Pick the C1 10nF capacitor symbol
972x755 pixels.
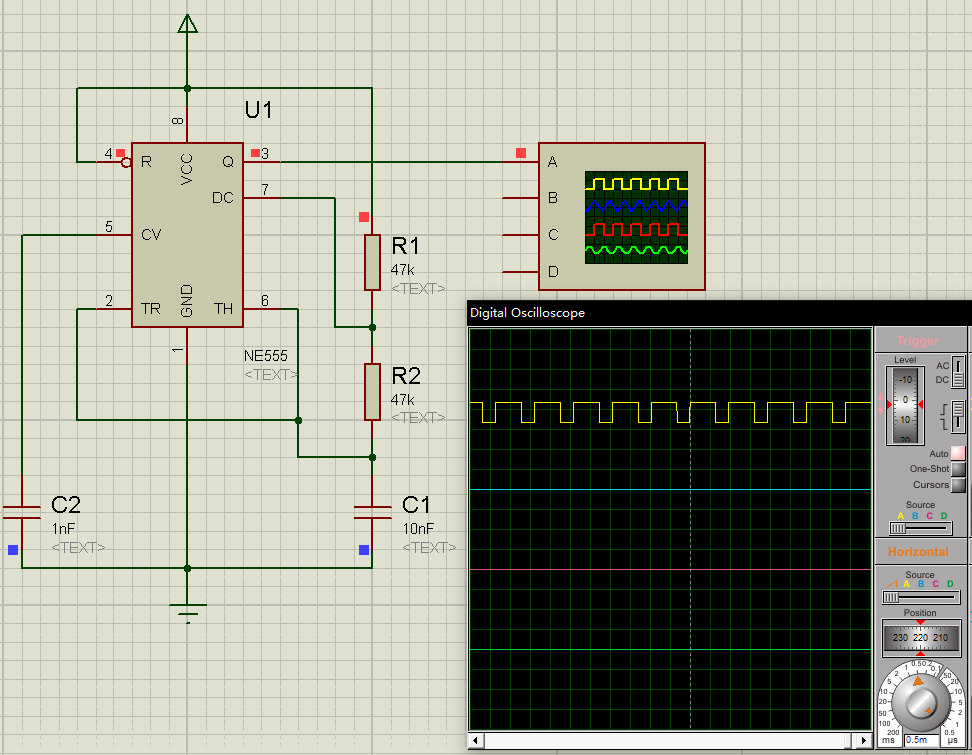pos(372,512)
